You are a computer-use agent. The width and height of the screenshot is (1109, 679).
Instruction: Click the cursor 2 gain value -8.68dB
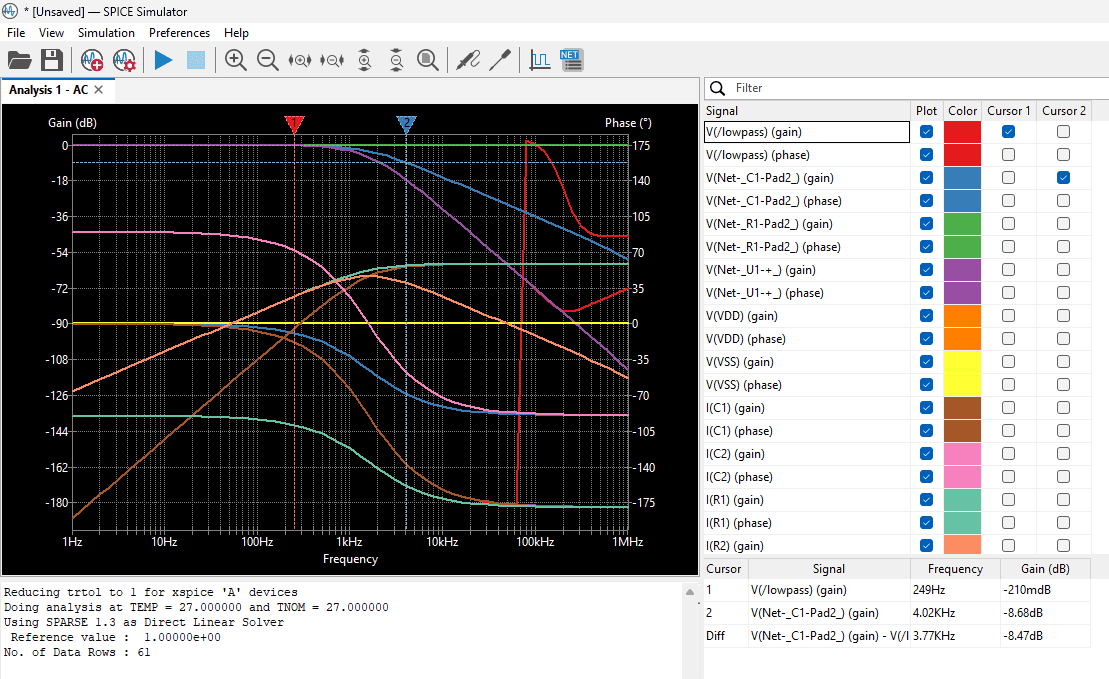pos(1023,613)
